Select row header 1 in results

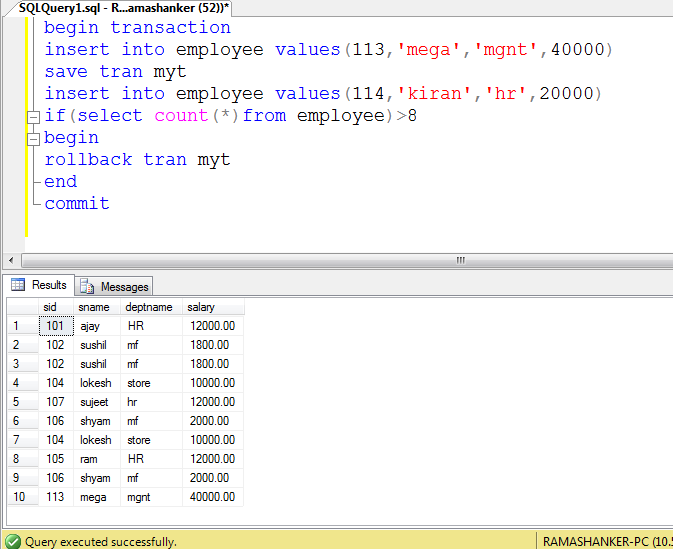pyautogui.click(x=23, y=326)
